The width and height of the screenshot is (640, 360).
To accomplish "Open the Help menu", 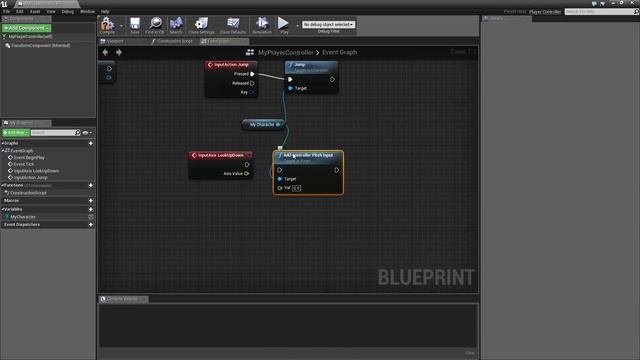I will pos(105,11).
